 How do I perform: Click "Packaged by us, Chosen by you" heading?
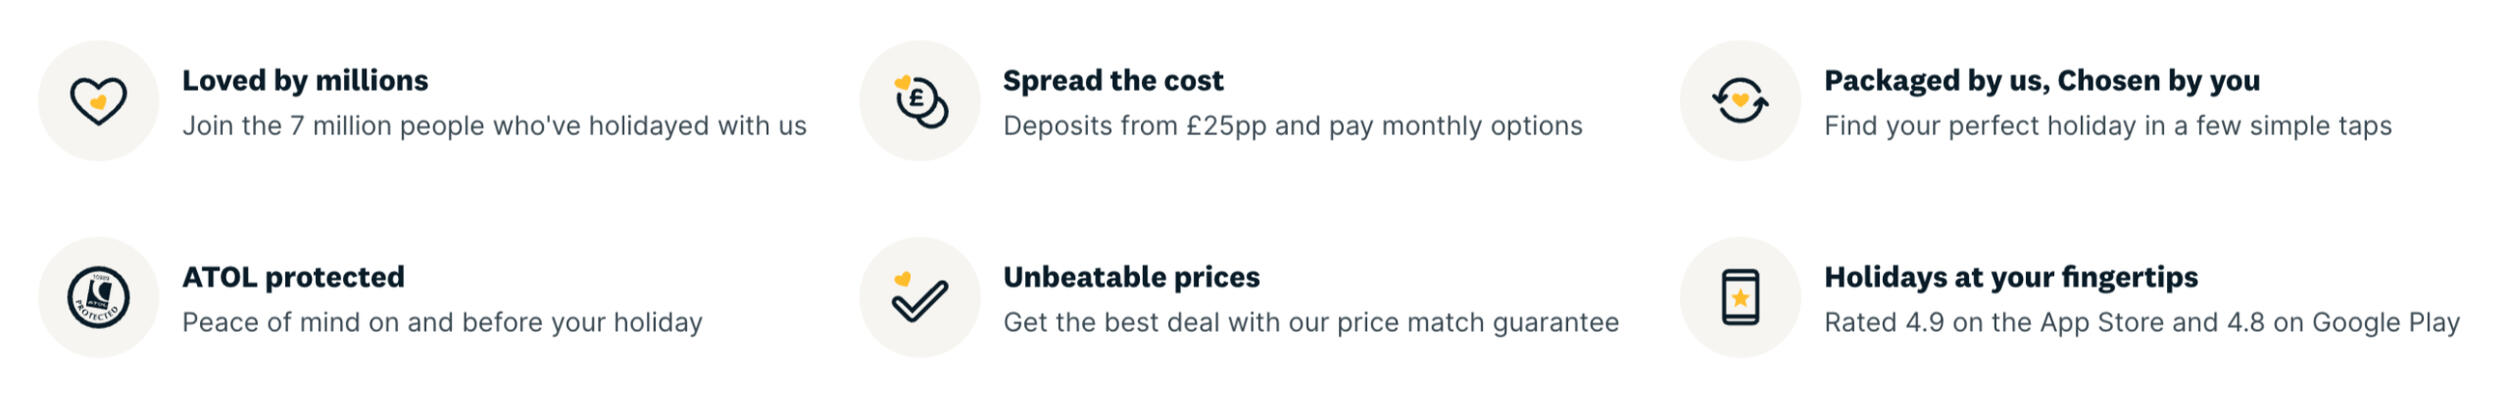[x=2041, y=80]
